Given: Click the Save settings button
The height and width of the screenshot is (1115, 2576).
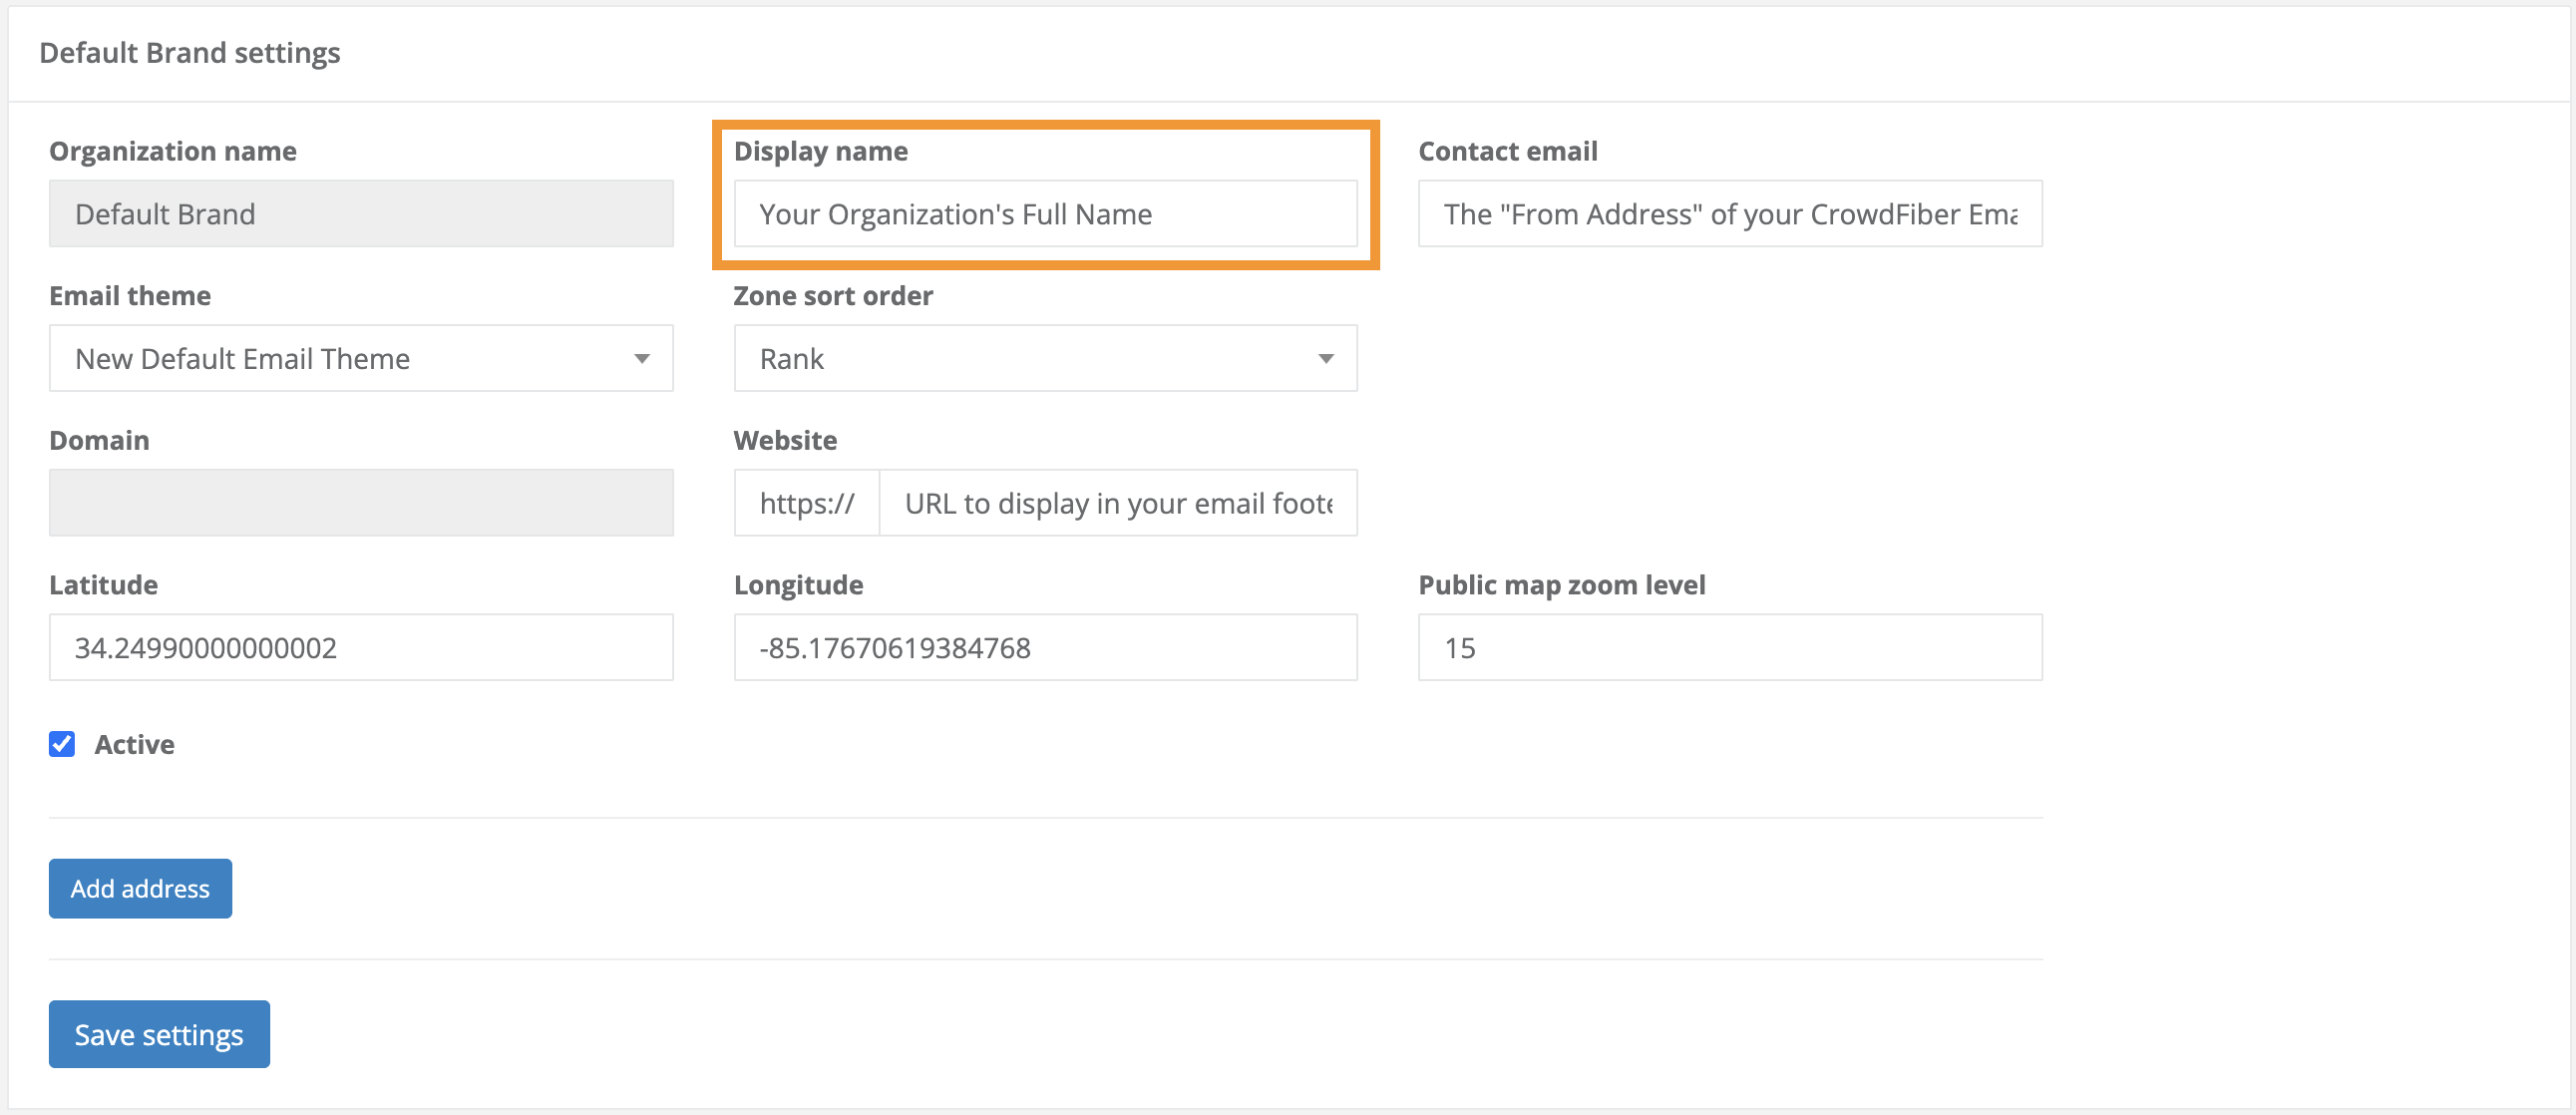Looking at the screenshot, I should click(158, 1034).
